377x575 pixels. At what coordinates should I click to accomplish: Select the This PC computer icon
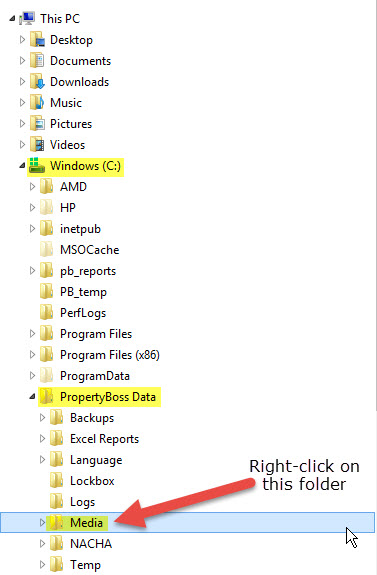point(28,18)
